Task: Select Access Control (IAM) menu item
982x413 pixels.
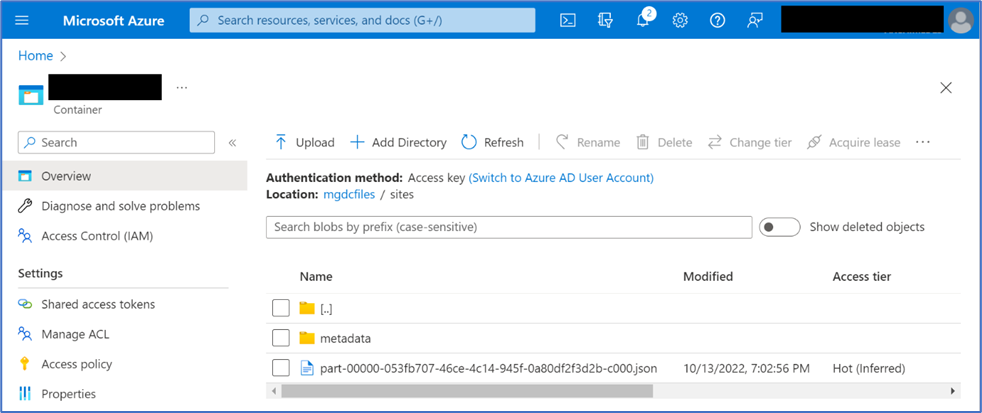Action: pyautogui.click(x=97, y=236)
